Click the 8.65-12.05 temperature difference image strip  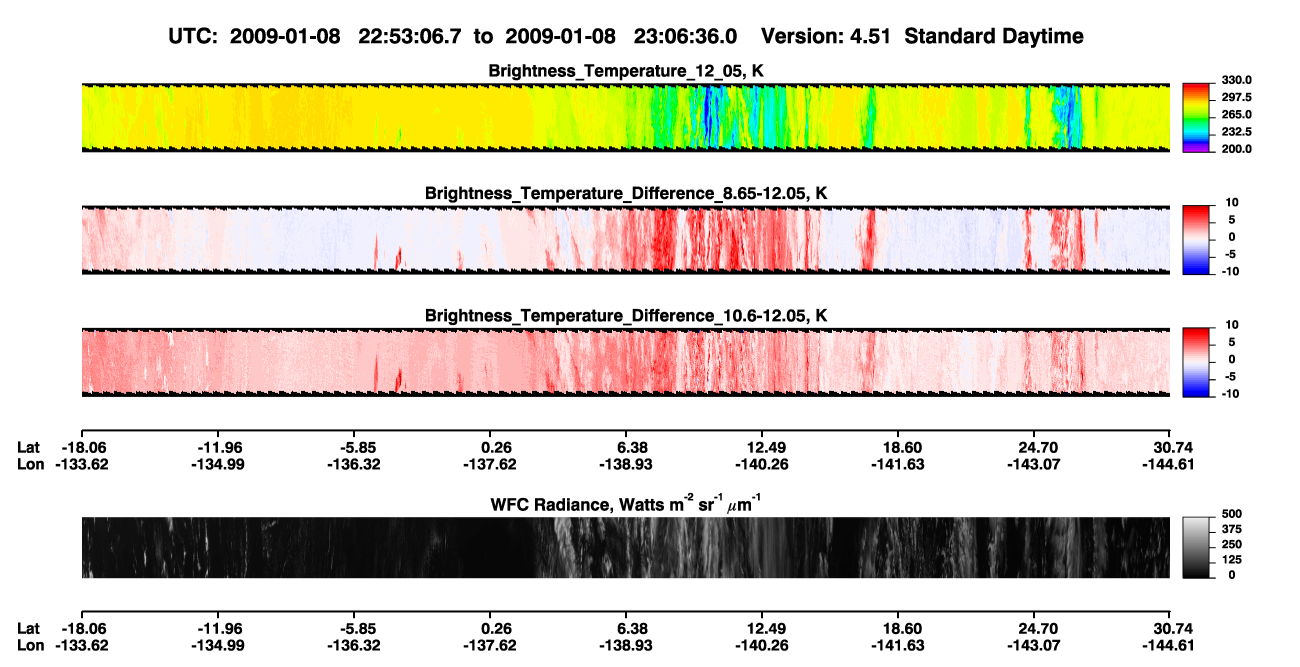point(625,240)
